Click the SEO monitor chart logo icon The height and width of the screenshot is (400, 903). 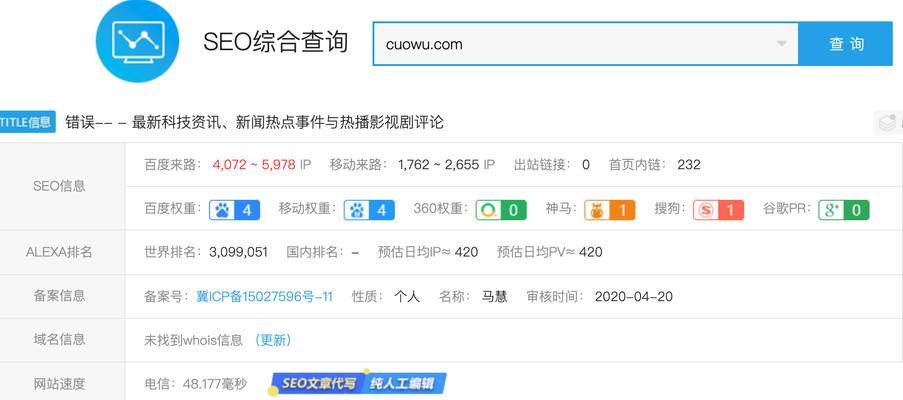tap(137, 40)
